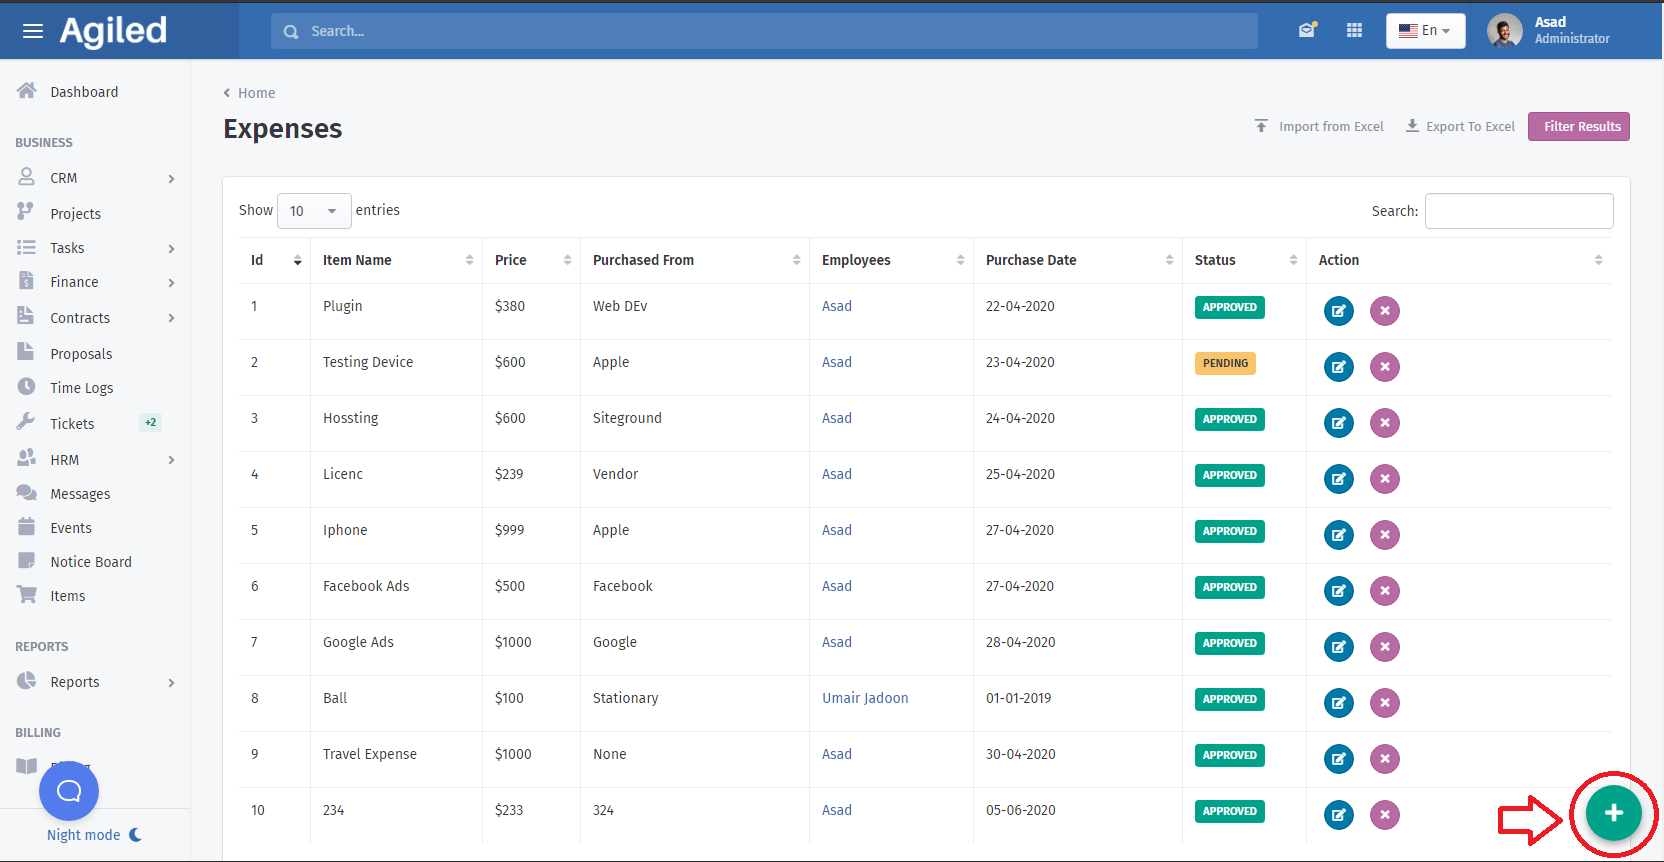This screenshot has width=1664, height=862.
Task: Click the Filter Results button
Action: pyautogui.click(x=1578, y=127)
